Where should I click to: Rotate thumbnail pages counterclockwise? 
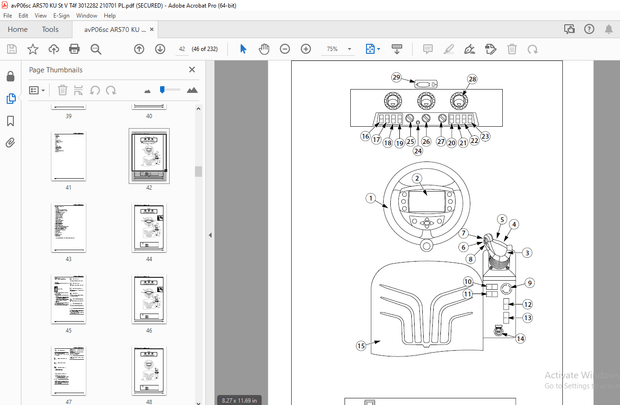click(95, 90)
